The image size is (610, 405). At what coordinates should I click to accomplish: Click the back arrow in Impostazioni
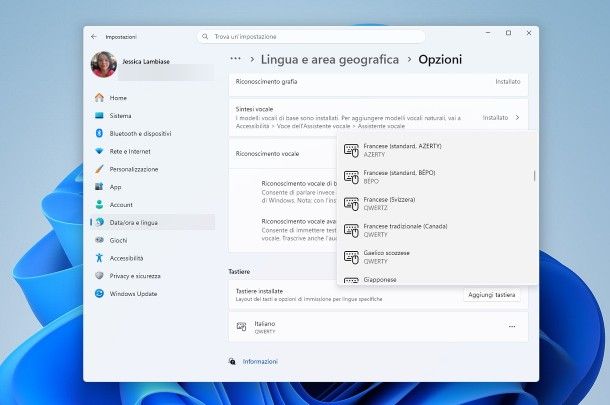94,37
